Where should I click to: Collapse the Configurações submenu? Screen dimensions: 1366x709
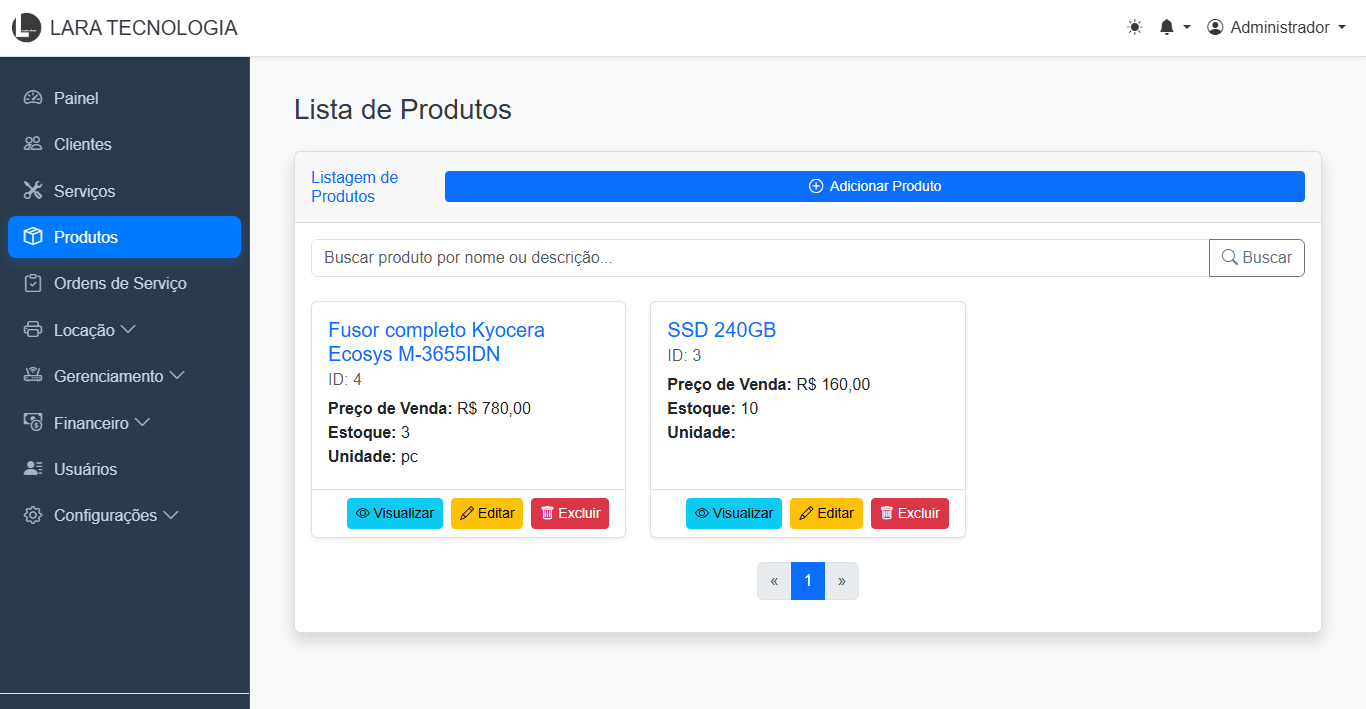102,515
